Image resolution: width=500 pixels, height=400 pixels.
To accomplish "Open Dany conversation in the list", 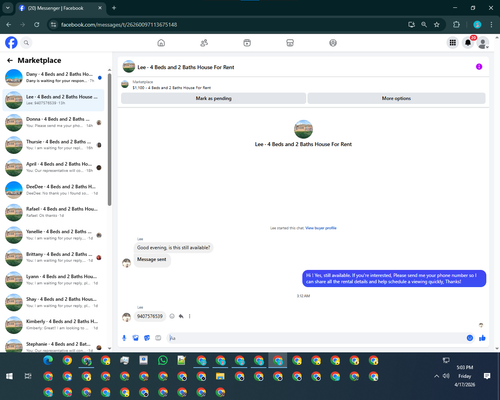I will pos(53,77).
